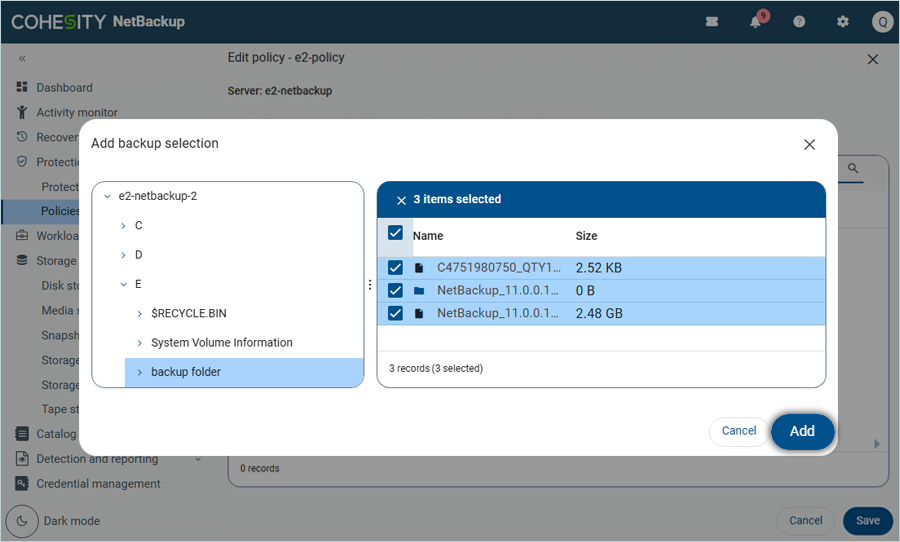900x542 pixels.
Task: Collapse the left navigation sidebar
Action: click(22, 59)
